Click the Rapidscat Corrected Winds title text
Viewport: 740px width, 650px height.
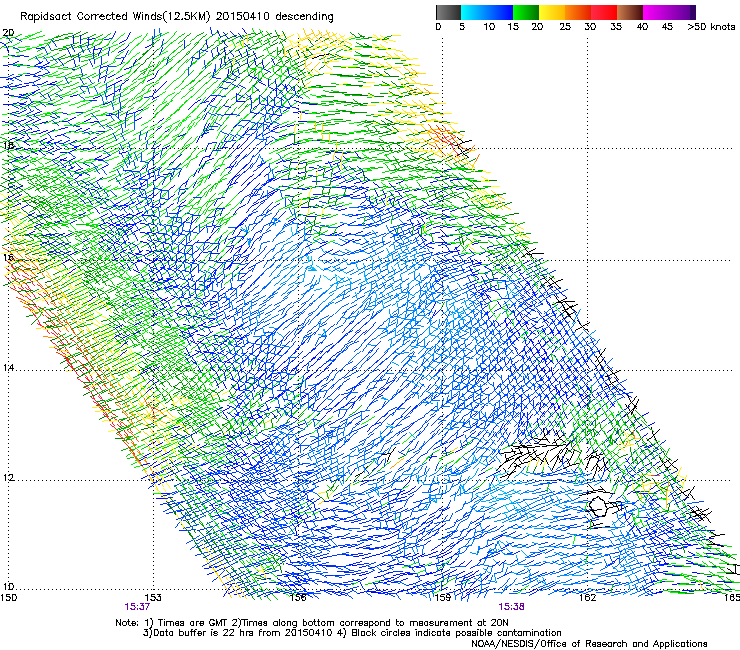click(x=177, y=16)
